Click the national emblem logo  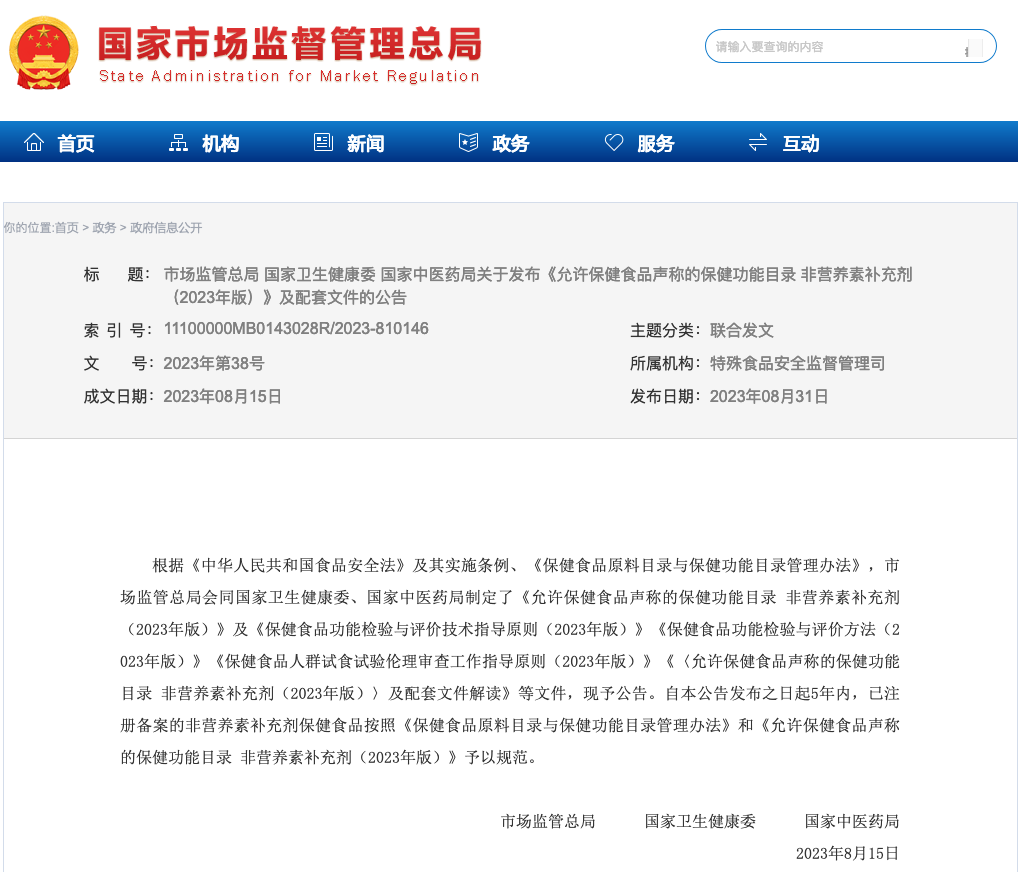point(43,52)
